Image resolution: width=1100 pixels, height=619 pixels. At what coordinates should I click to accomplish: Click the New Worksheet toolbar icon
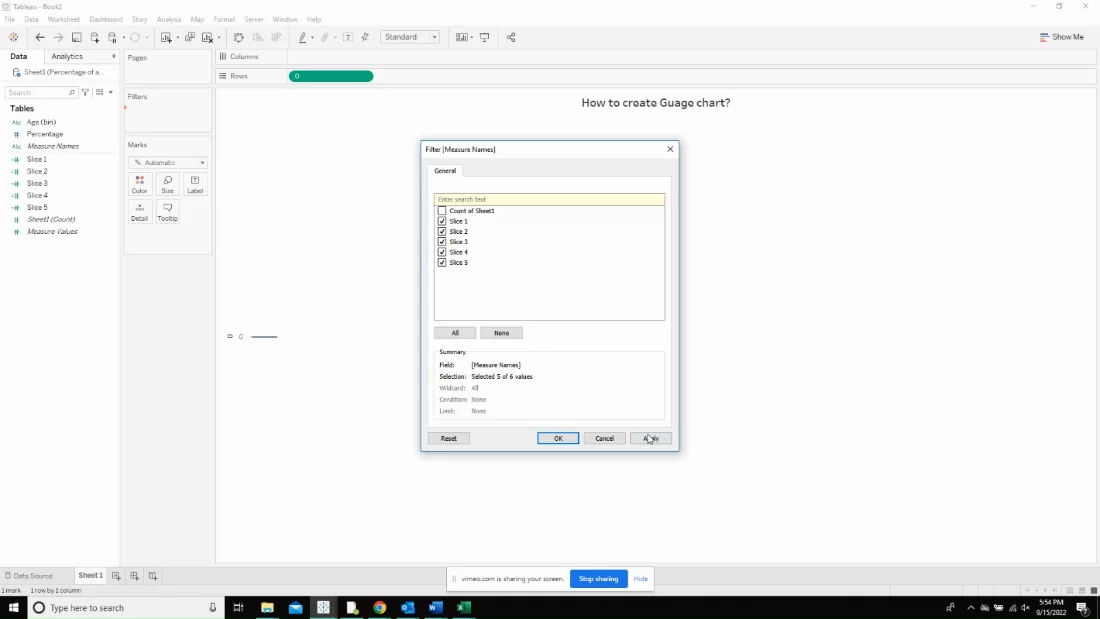166,37
